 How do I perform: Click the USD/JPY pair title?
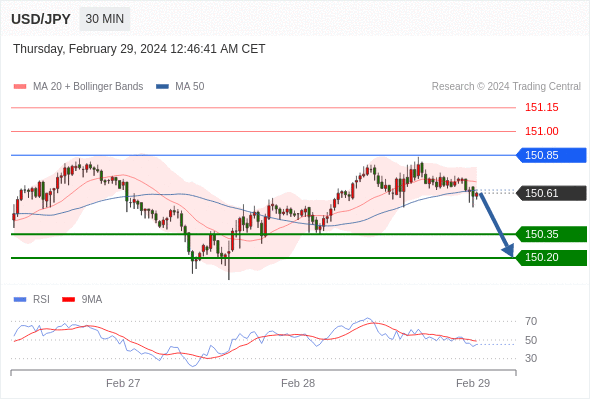[41, 19]
